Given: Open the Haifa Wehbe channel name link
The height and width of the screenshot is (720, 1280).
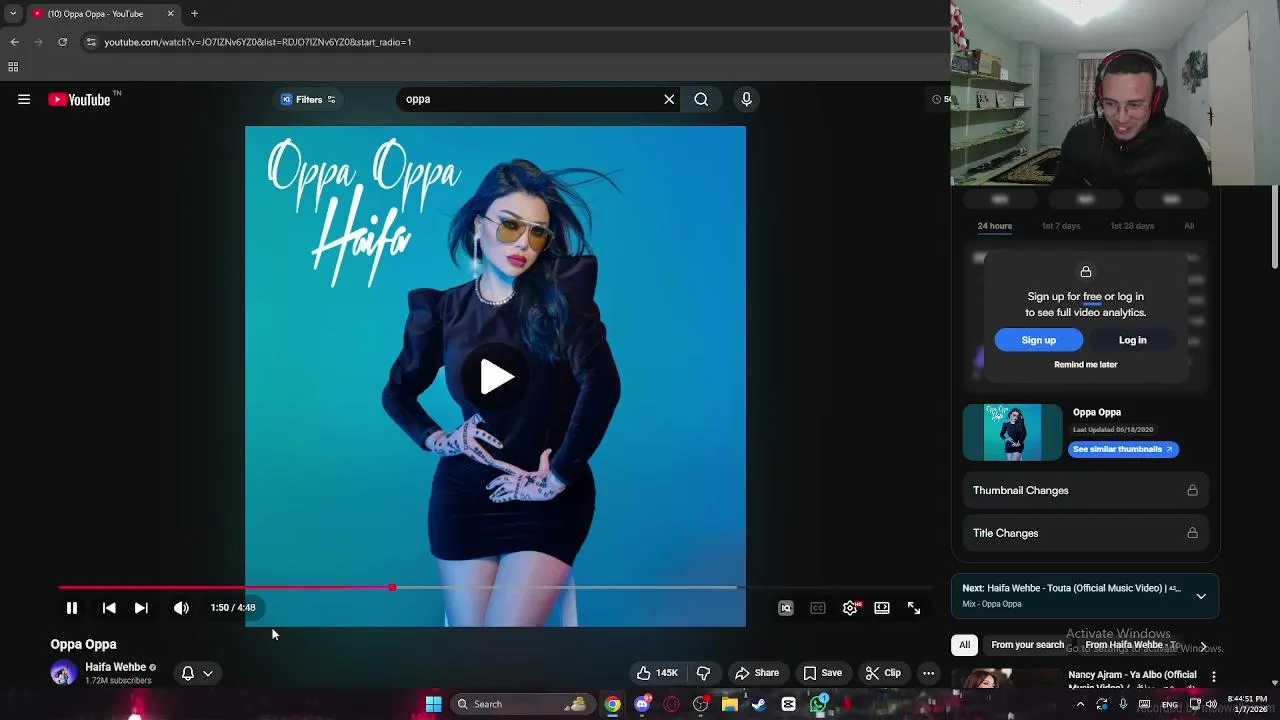Looking at the screenshot, I should click(115, 667).
